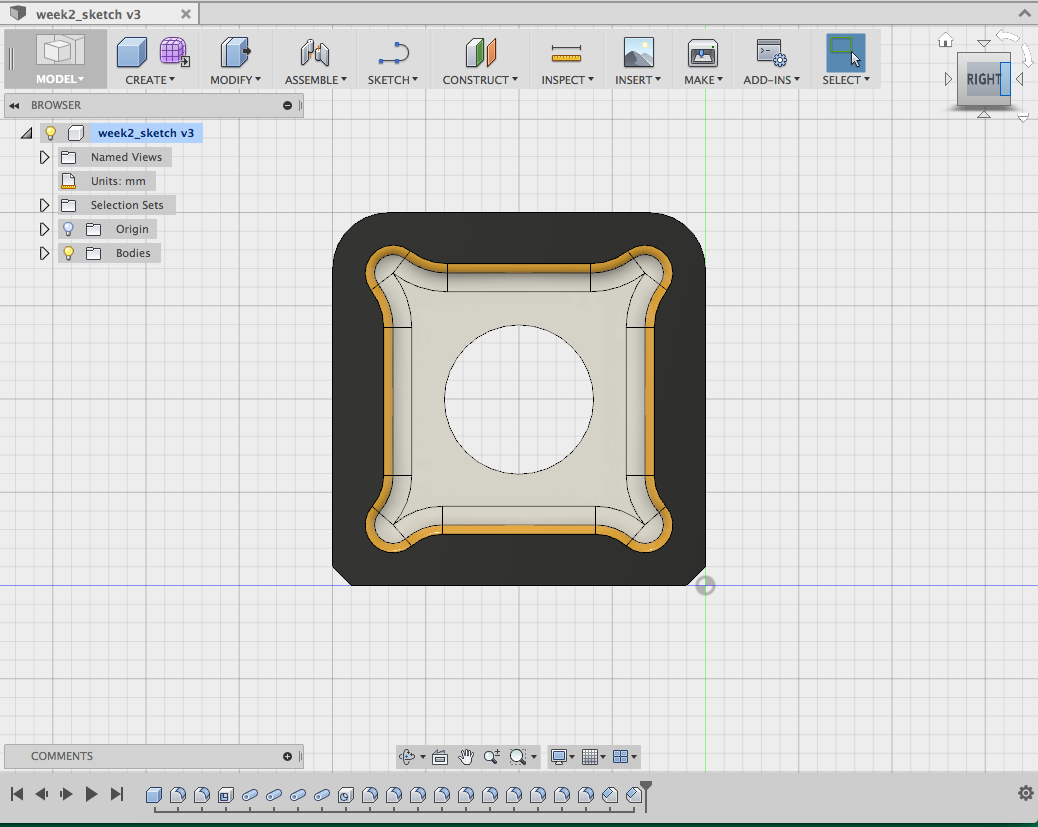Click the timeline end marker
1038x827 pixels.
click(645, 795)
